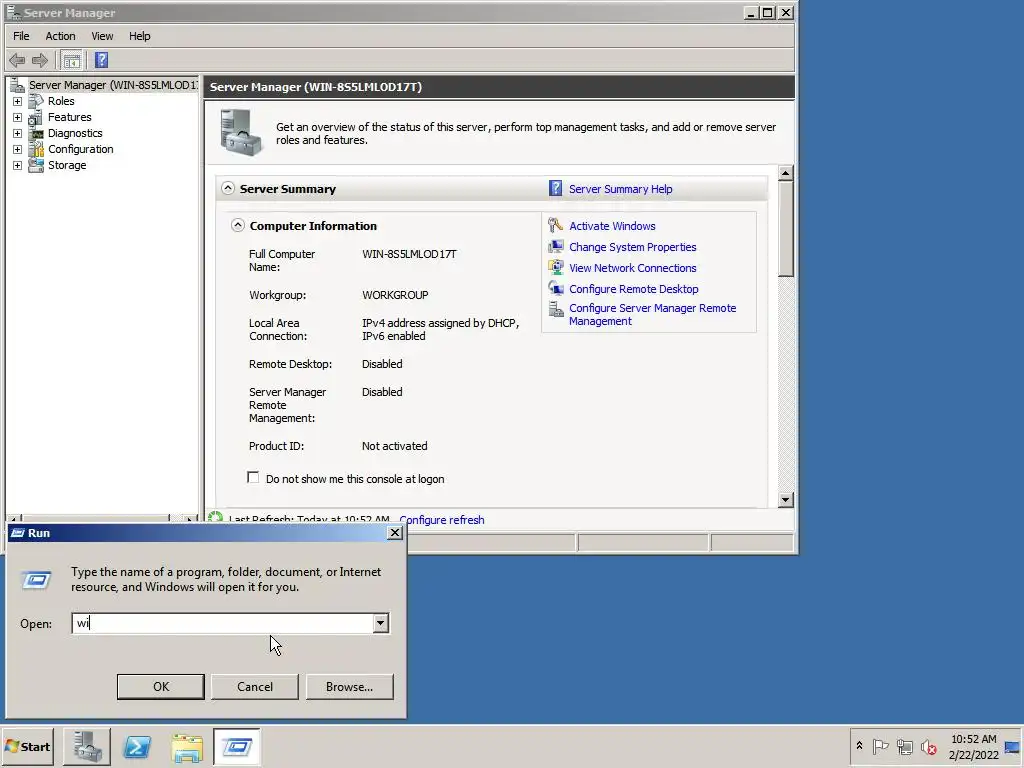
Task: Open the View menu
Action: point(102,36)
